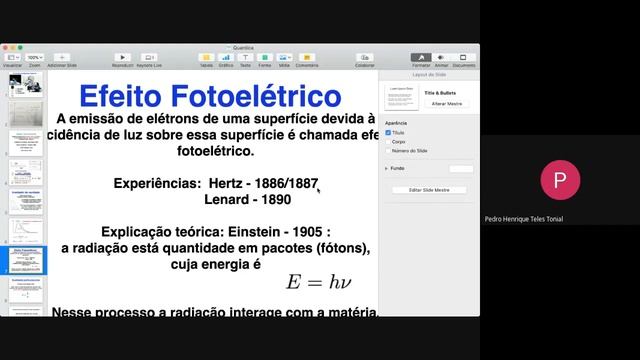Select slide 2 thumbnail in navigator
The height and width of the screenshot is (360, 640).
point(26,114)
